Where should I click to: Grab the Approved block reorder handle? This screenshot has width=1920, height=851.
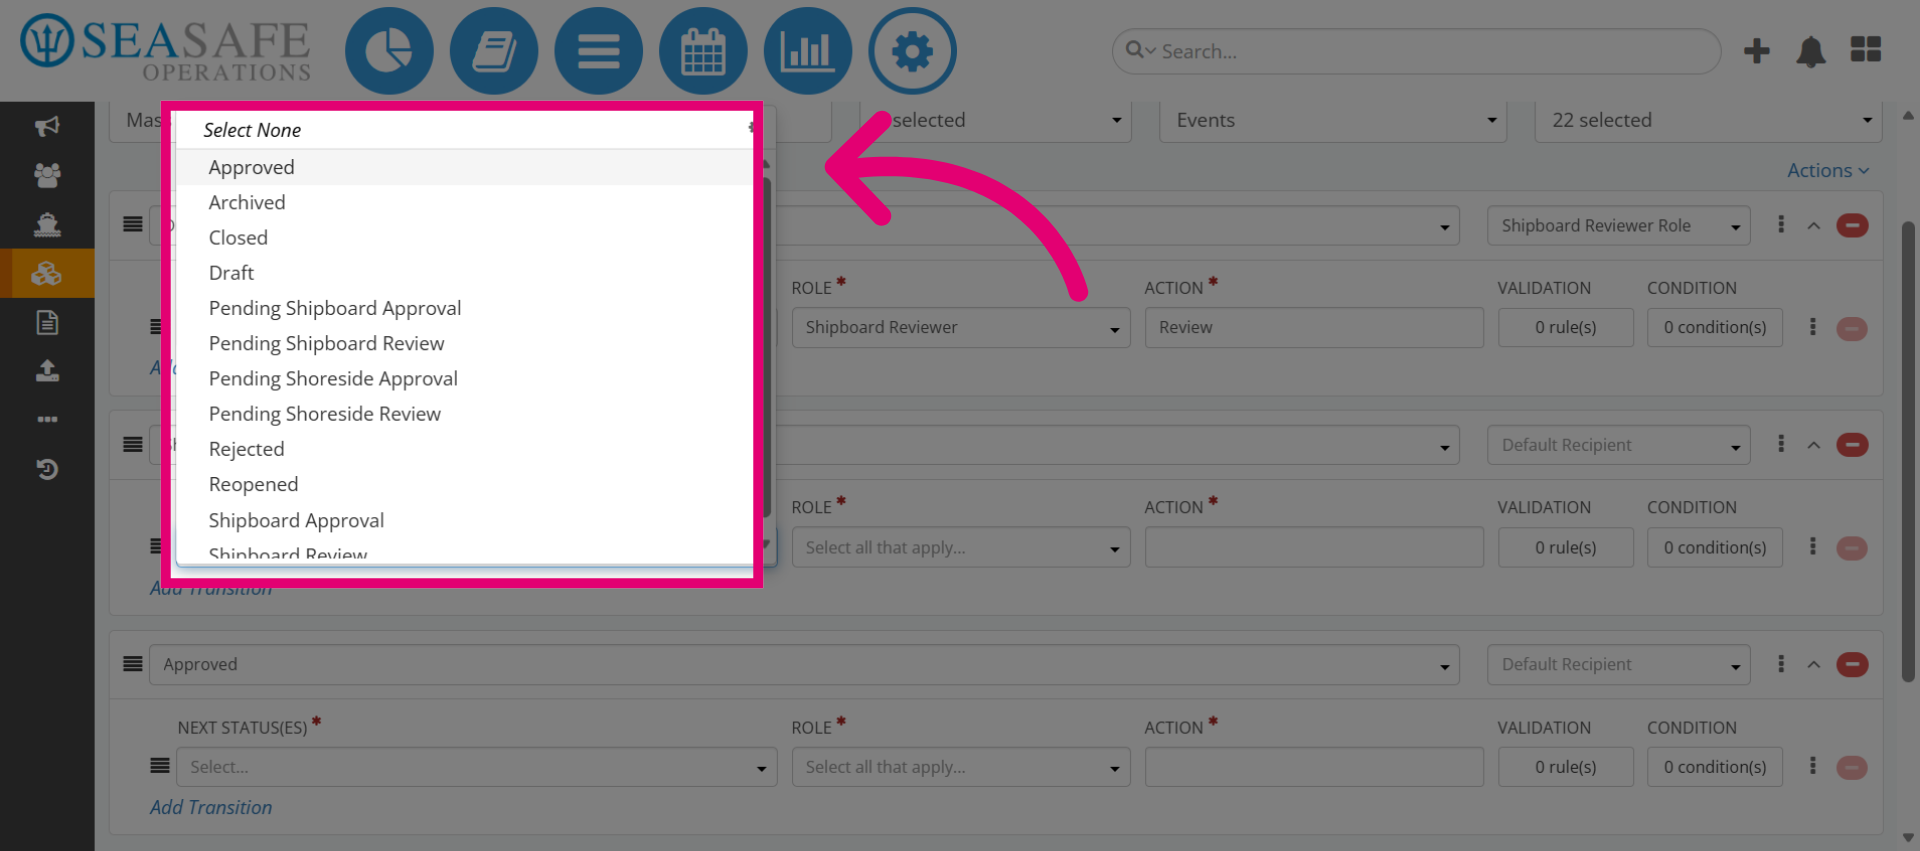(x=132, y=664)
